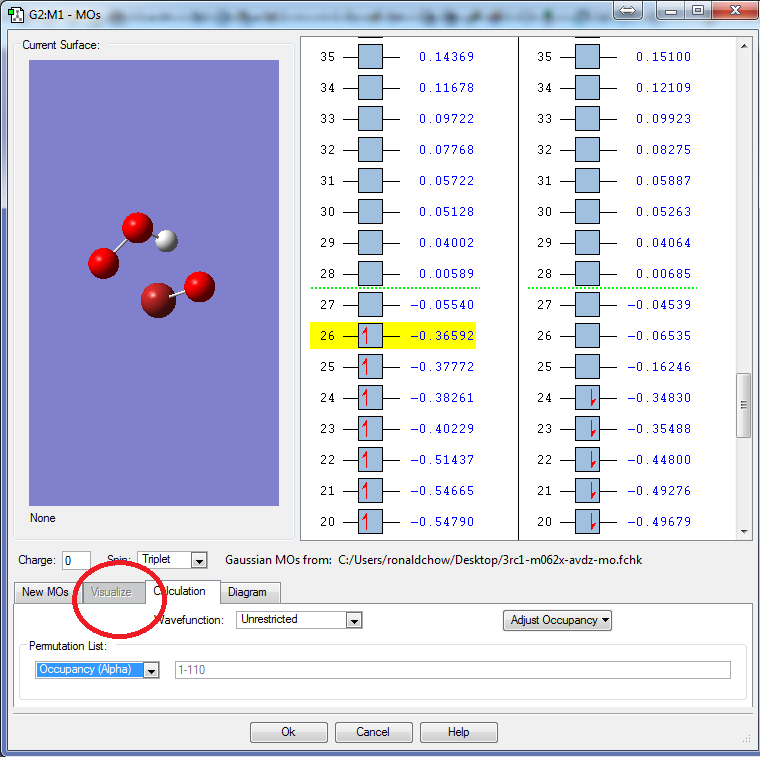Toggle alpha orbital 20 occupancy box

pyautogui.click(x=370, y=521)
